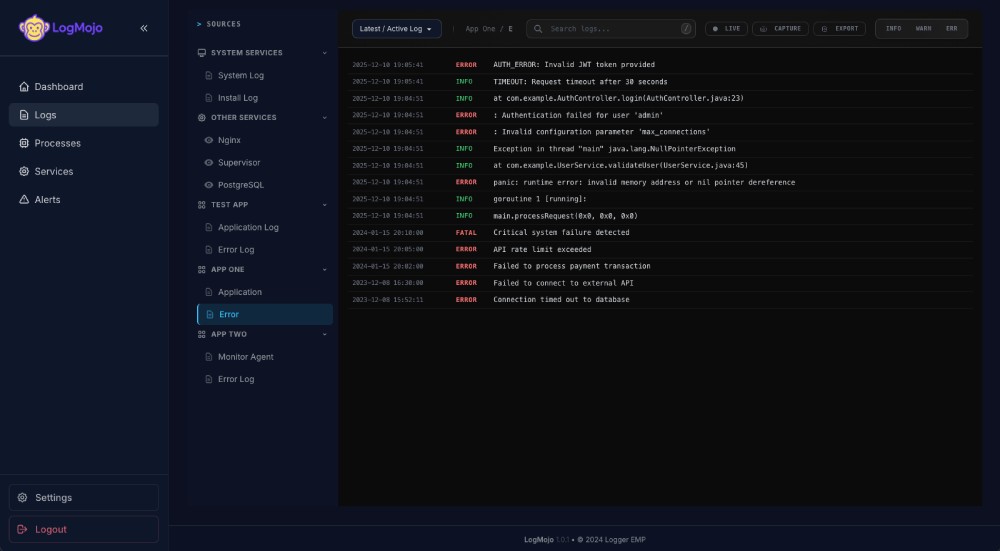Click the Services gear icon
This screenshot has height=551, width=1000.
pyautogui.click(x=24, y=172)
